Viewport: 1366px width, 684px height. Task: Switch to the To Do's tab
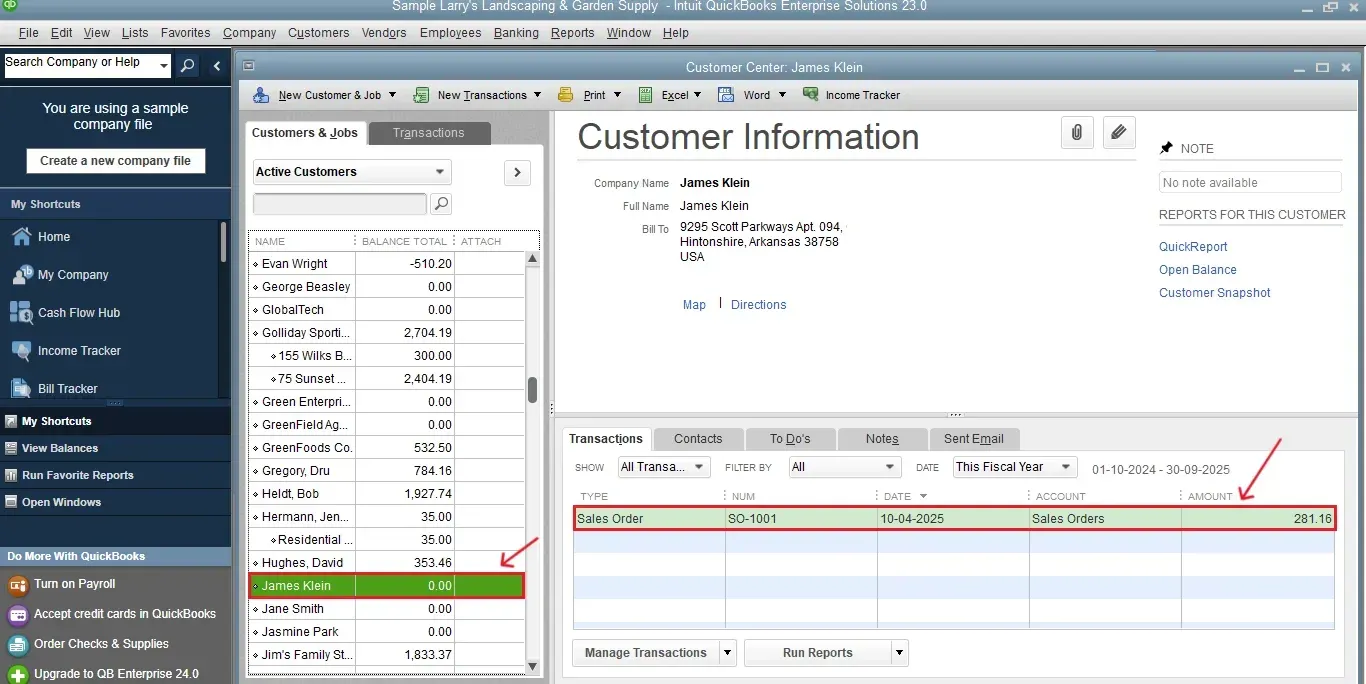[790, 439]
